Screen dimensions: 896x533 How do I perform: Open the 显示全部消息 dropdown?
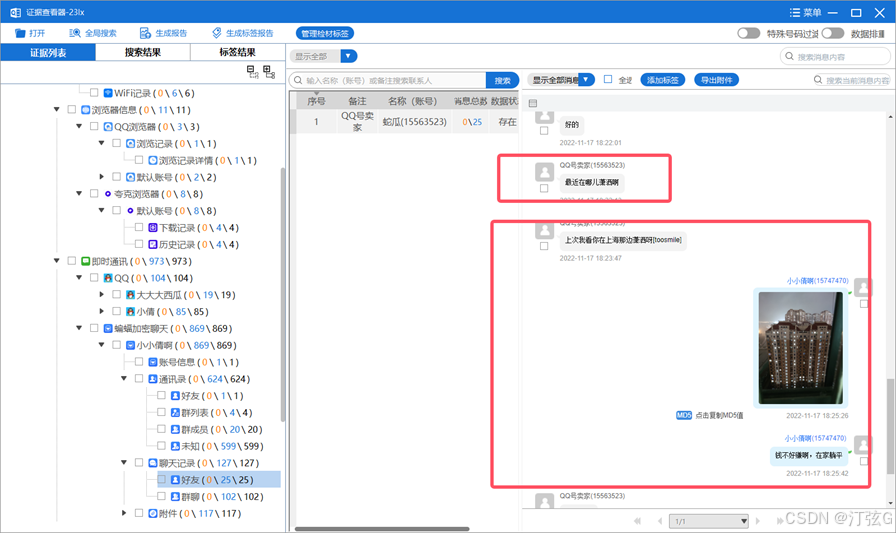pyautogui.click(x=586, y=79)
